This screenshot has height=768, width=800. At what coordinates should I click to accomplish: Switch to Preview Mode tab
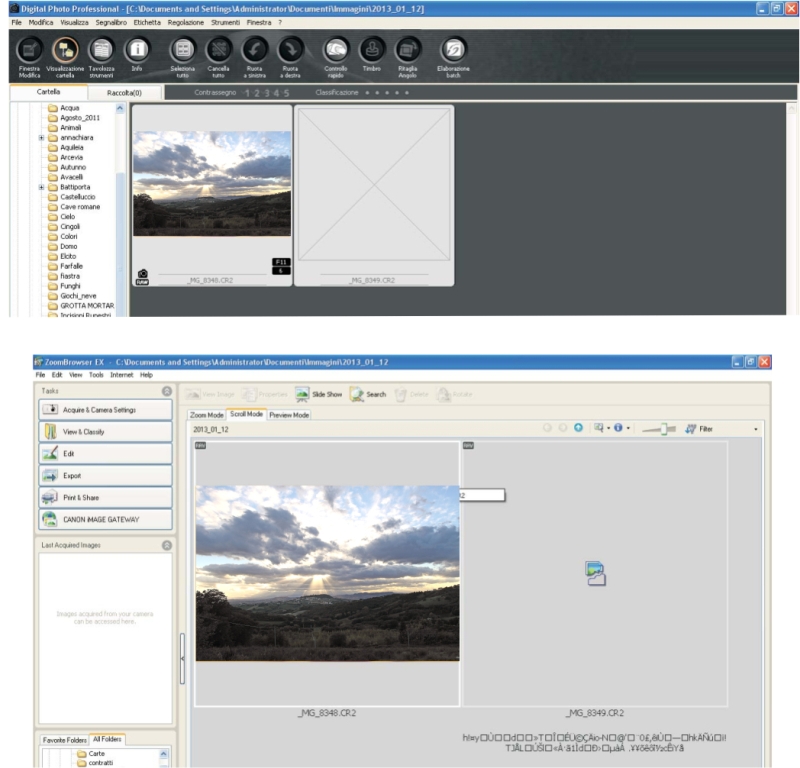pyautogui.click(x=289, y=415)
